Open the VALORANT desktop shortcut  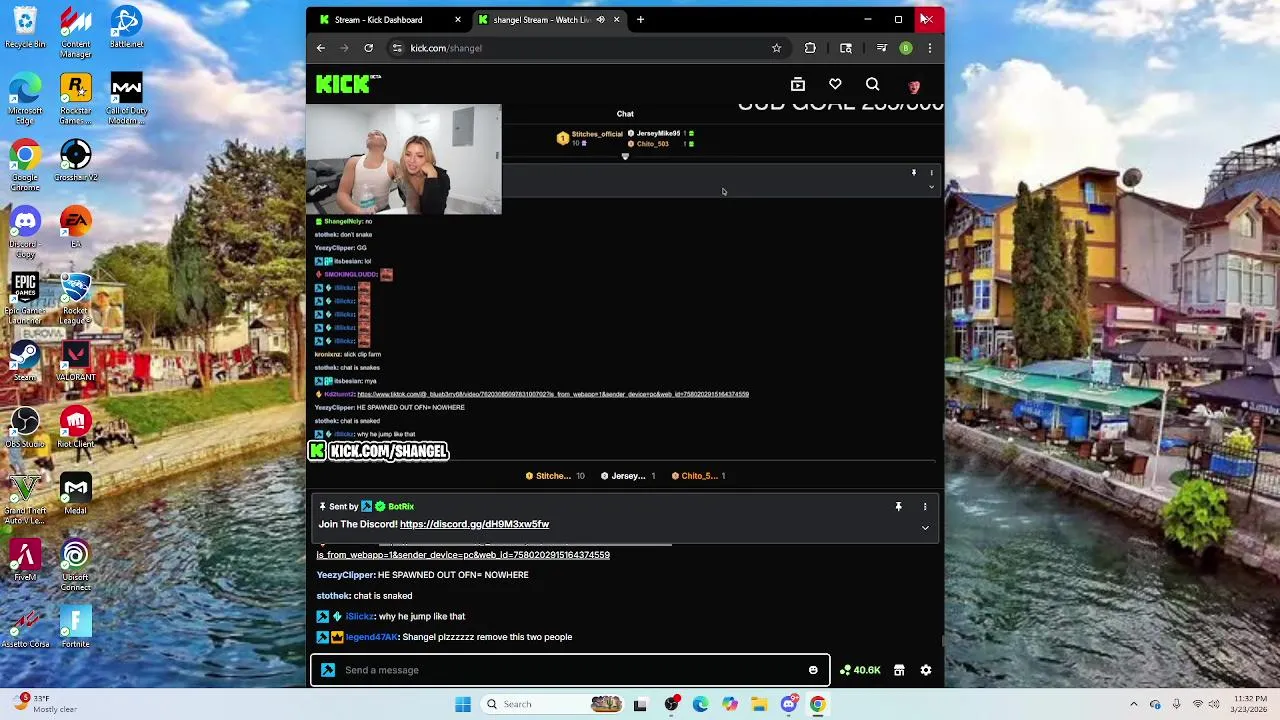(x=76, y=362)
